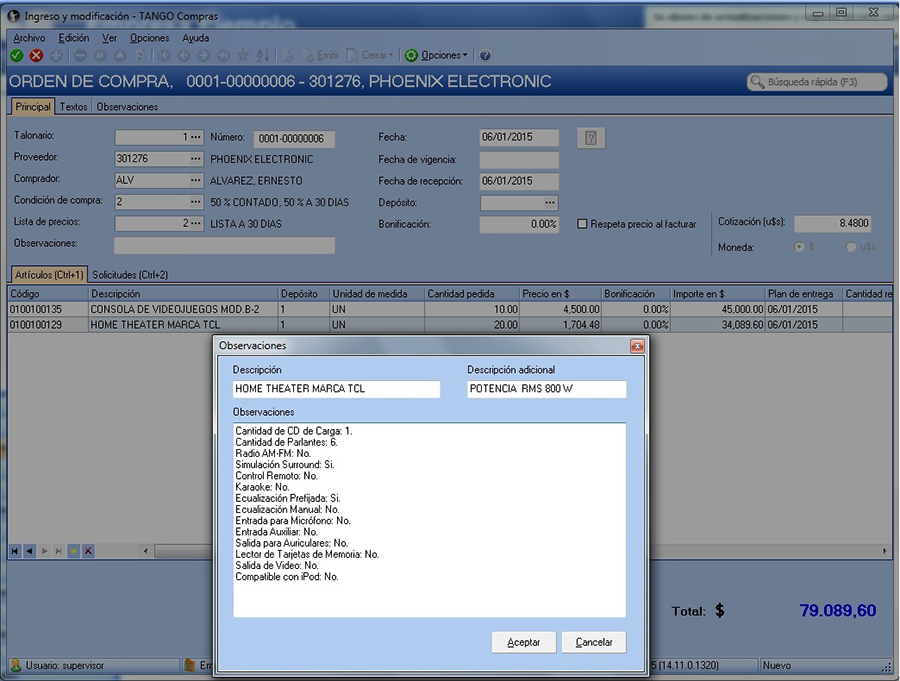900x681 pixels.
Task: Switch to the Textos tab
Action: (73, 107)
